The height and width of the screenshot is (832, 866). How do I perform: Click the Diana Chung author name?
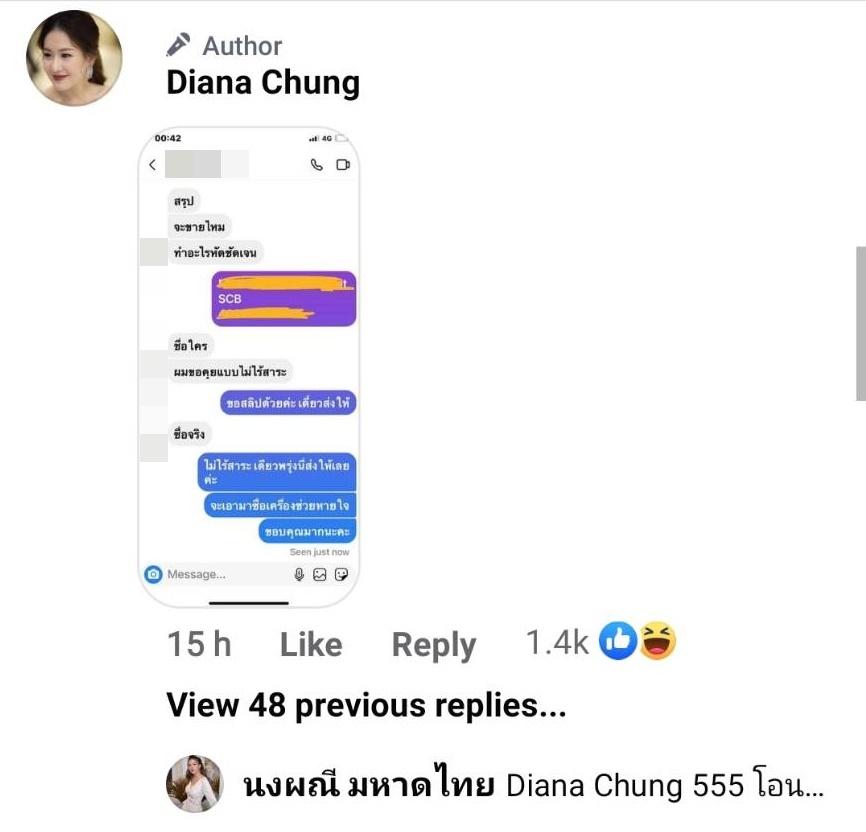tap(263, 83)
